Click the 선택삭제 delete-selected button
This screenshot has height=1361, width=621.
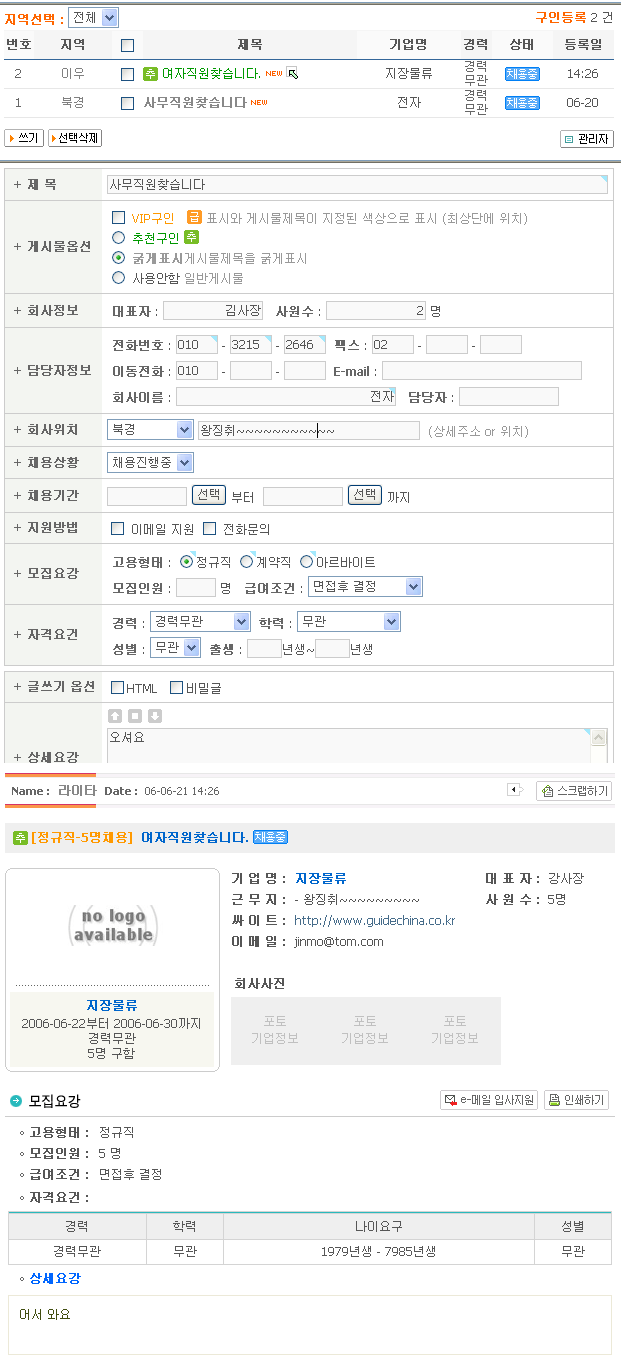tap(75, 139)
